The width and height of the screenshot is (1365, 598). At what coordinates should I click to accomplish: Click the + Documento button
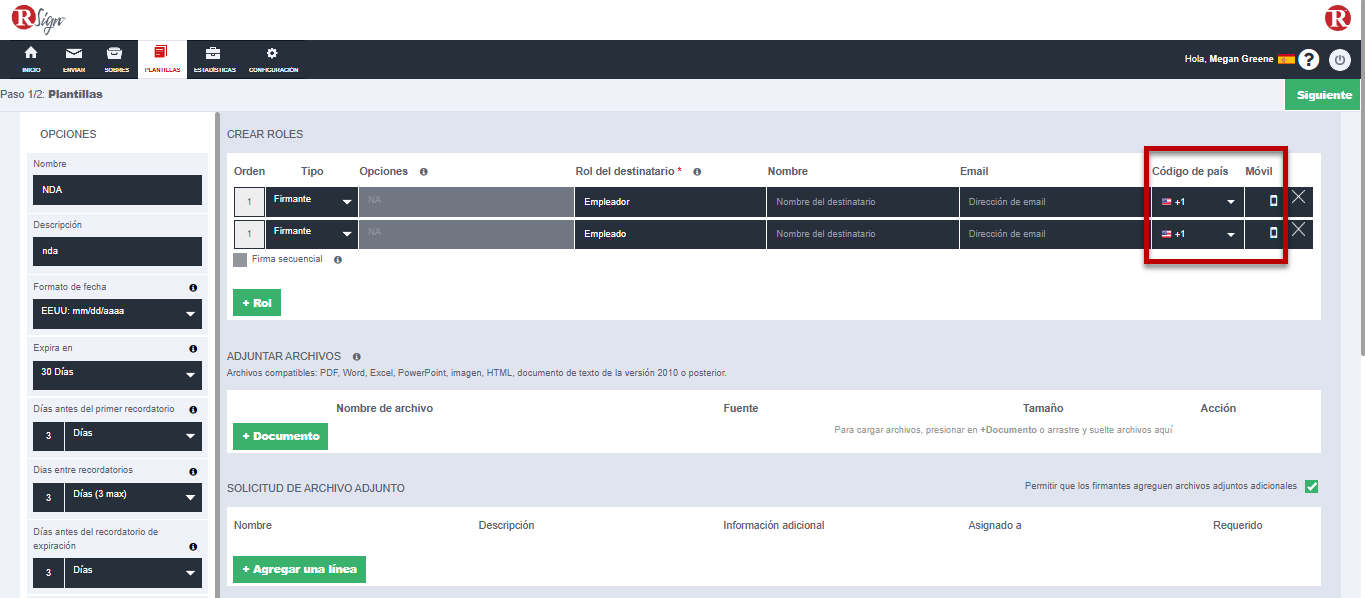280,436
